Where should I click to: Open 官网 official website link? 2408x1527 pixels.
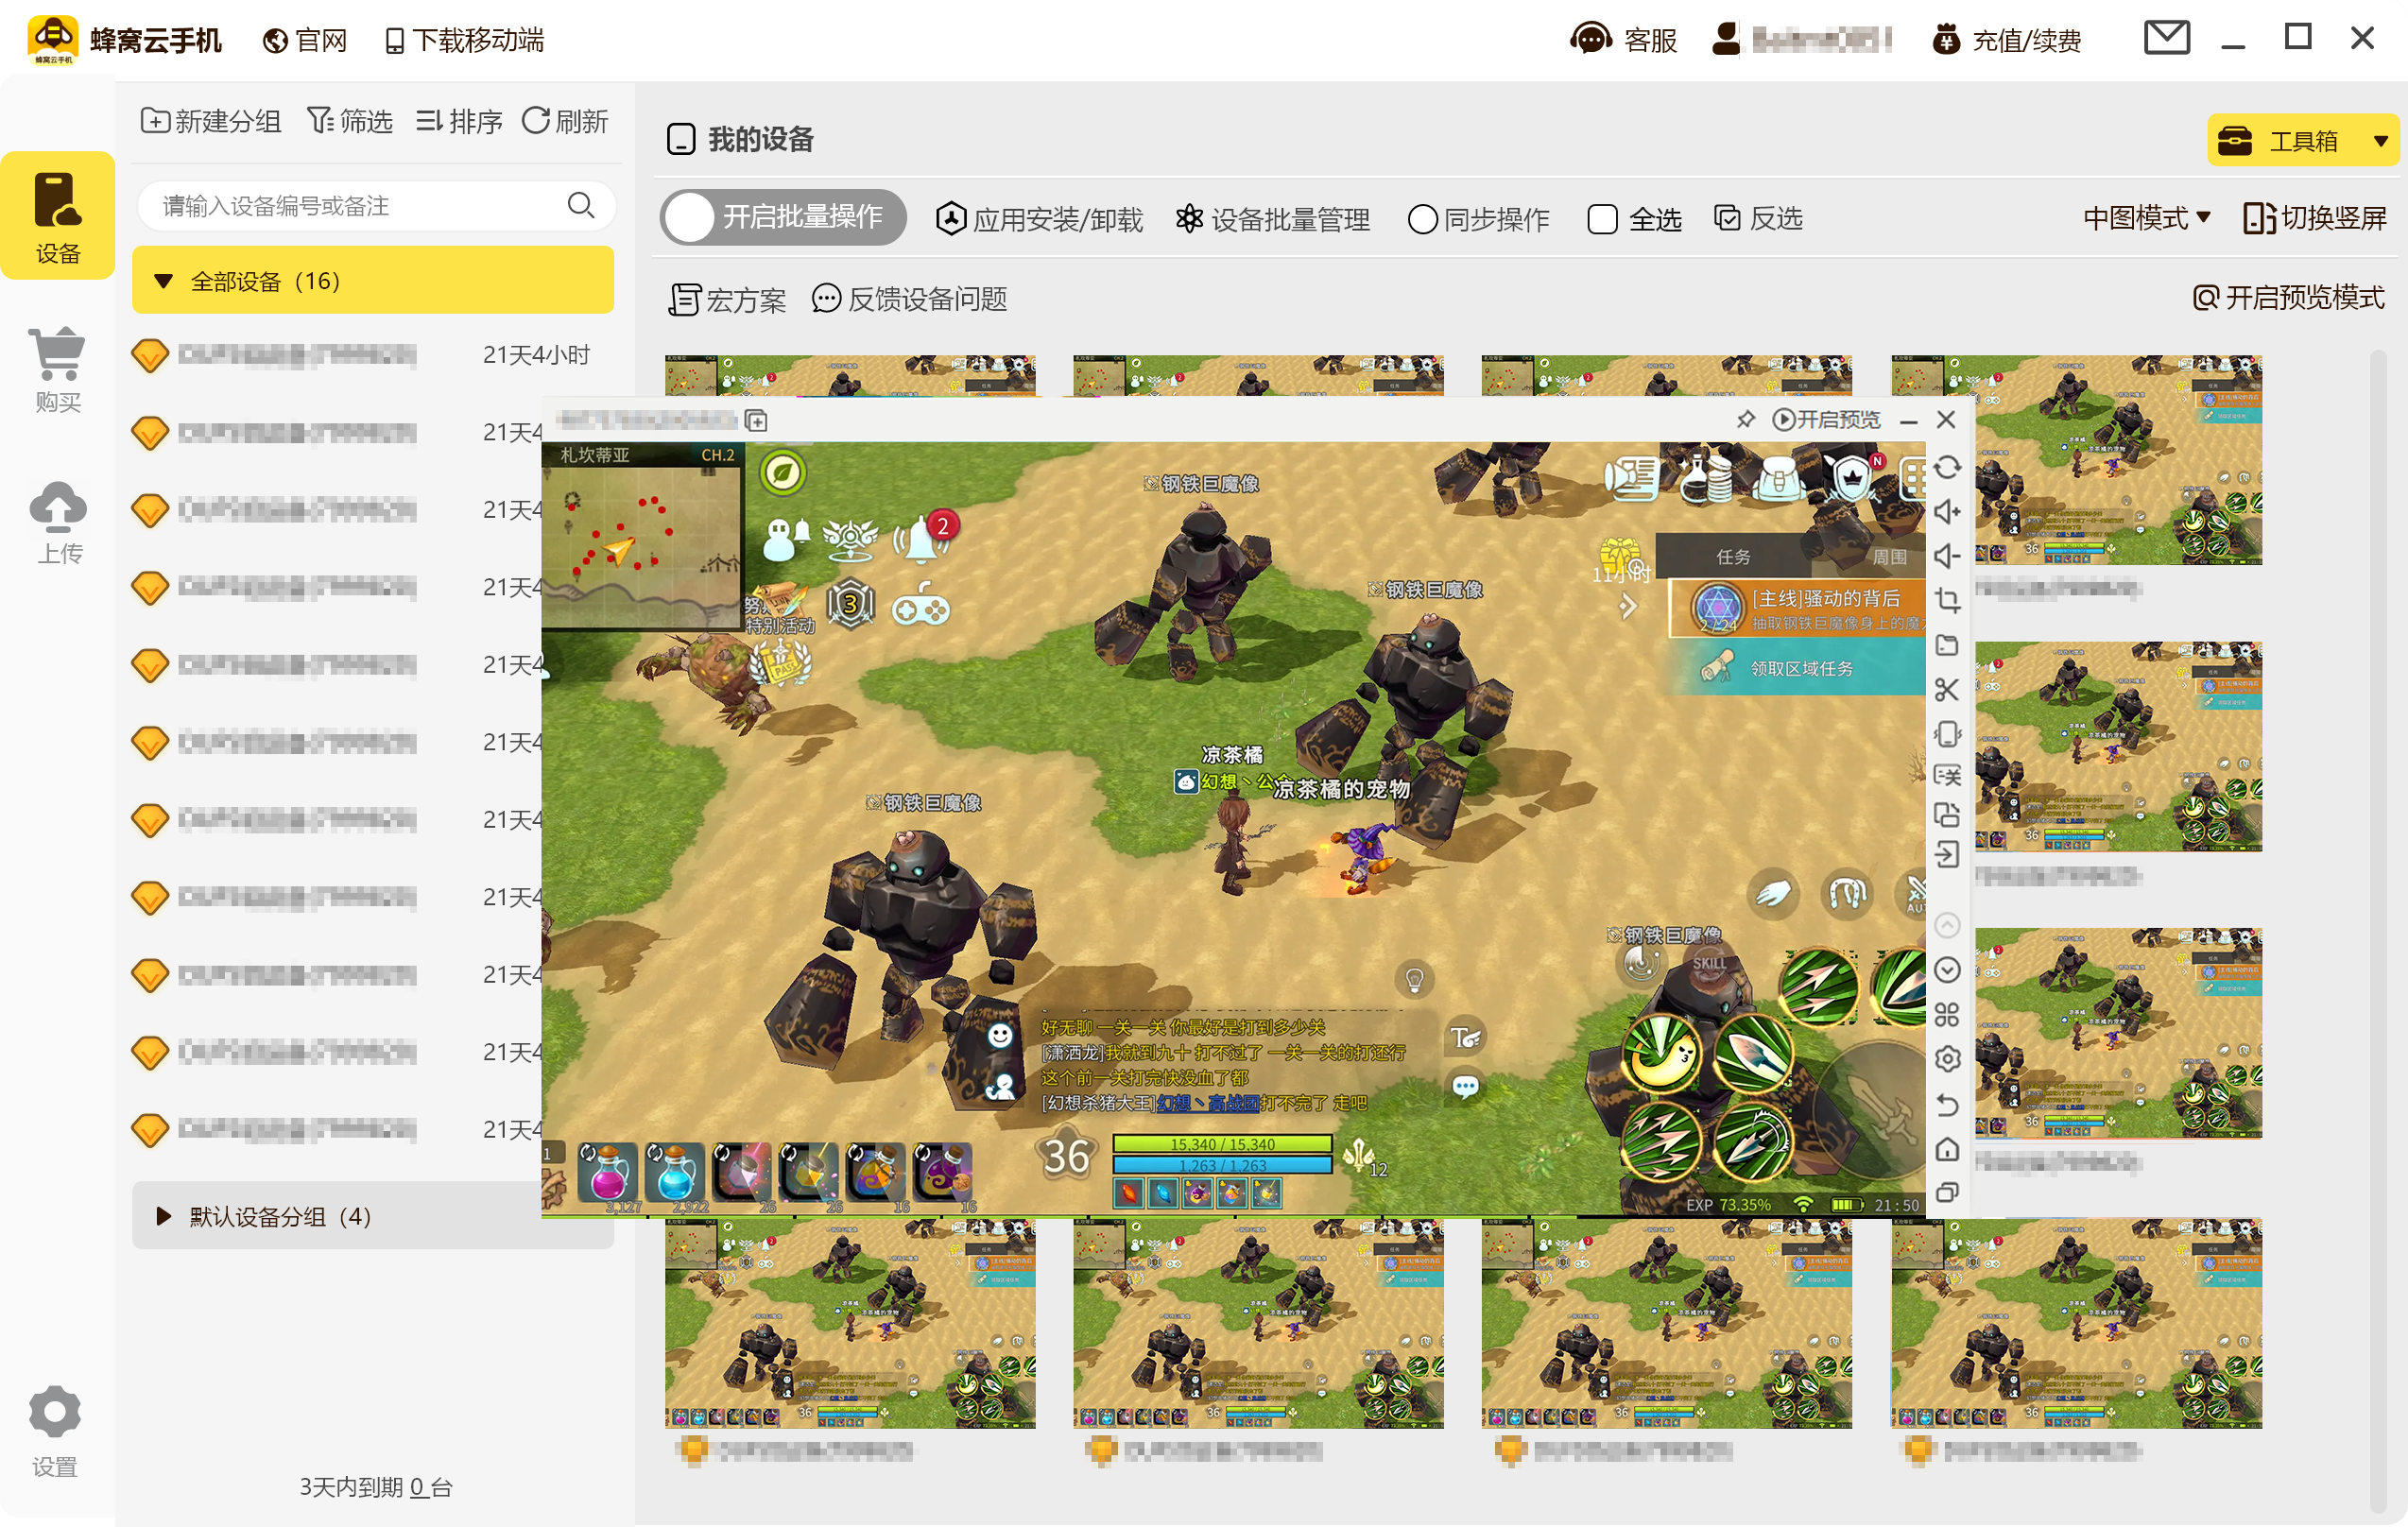[305, 40]
